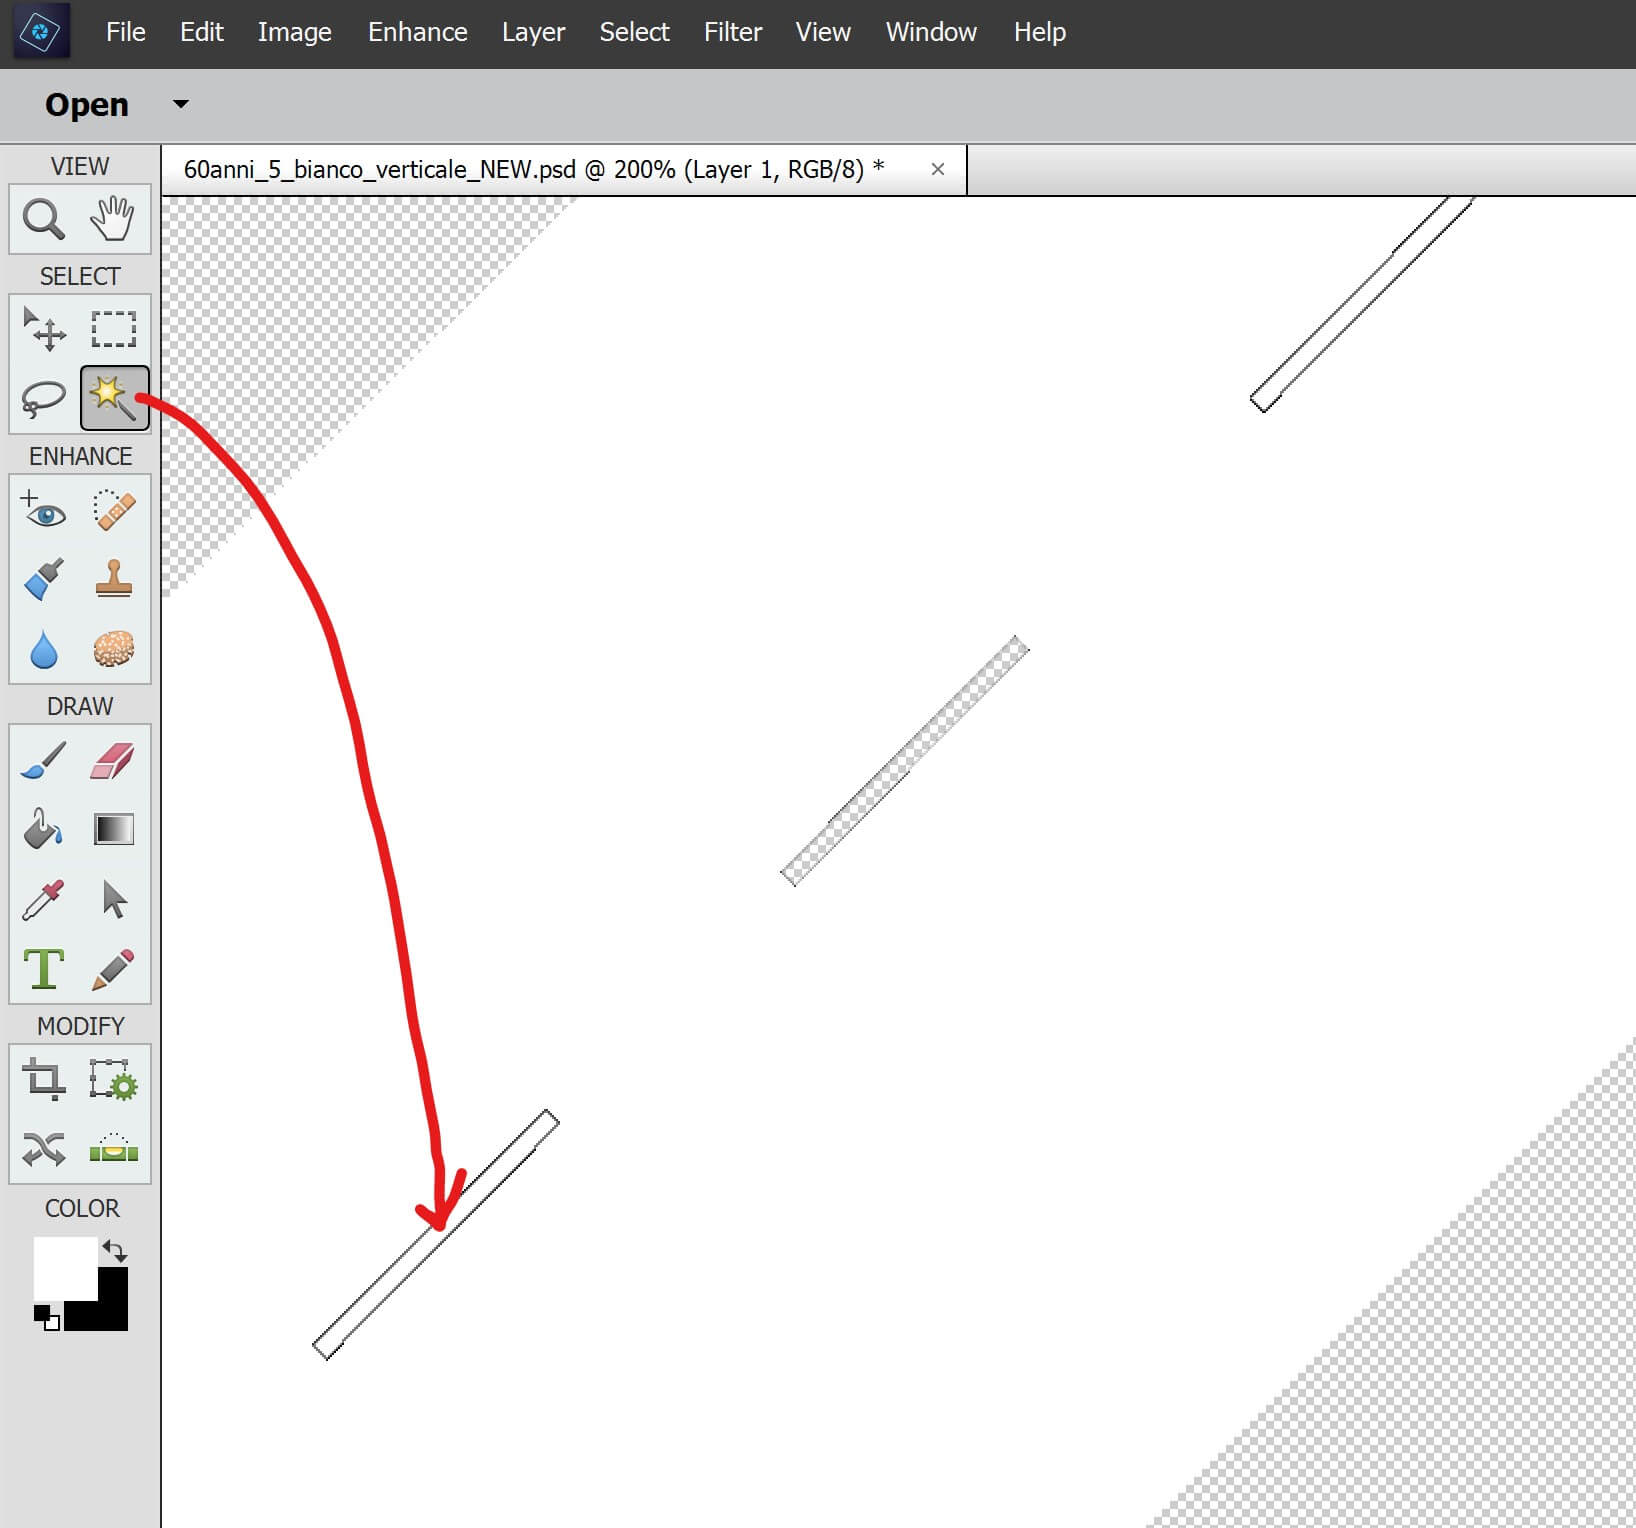
Task: Pick the Rectangular Marquee tool
Action: tap(113, 329)
